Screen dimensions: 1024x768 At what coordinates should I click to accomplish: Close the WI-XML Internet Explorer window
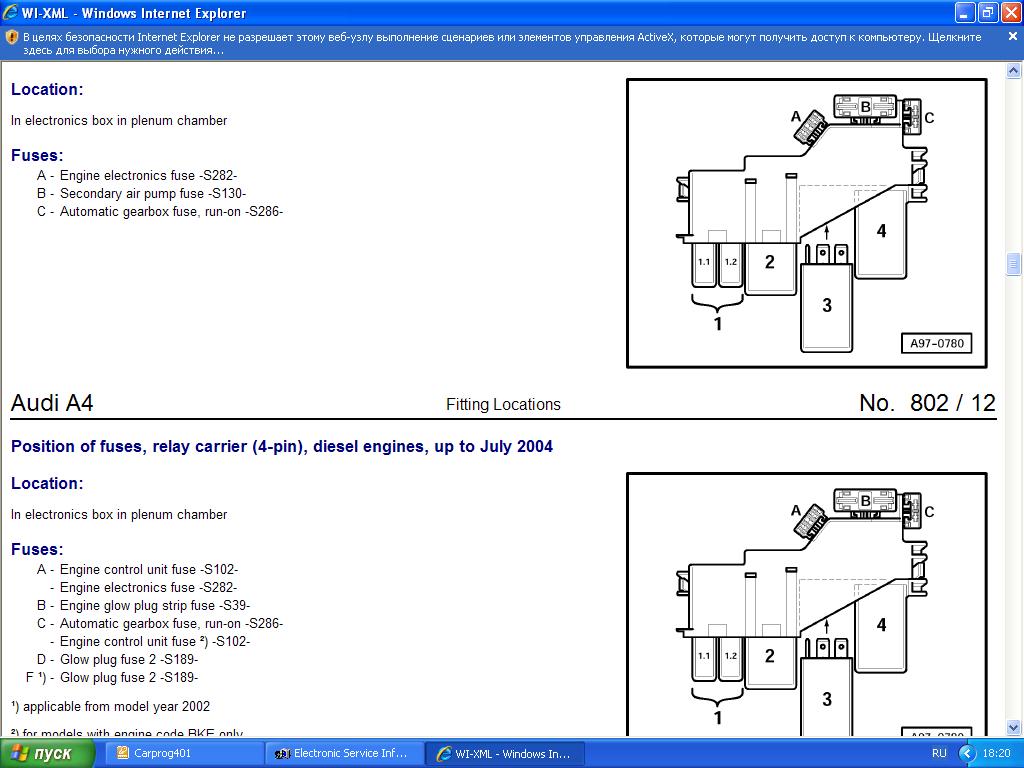point(1010,12)
